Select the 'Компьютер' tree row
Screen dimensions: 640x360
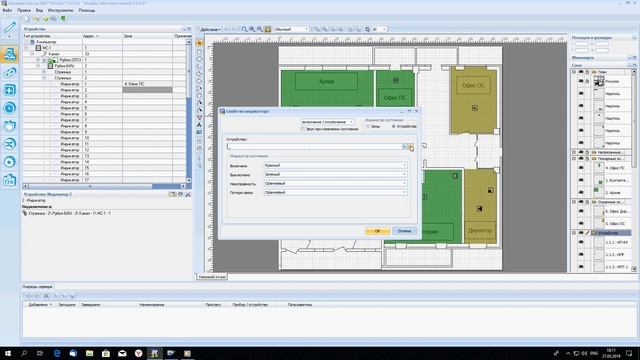(46, 42)
